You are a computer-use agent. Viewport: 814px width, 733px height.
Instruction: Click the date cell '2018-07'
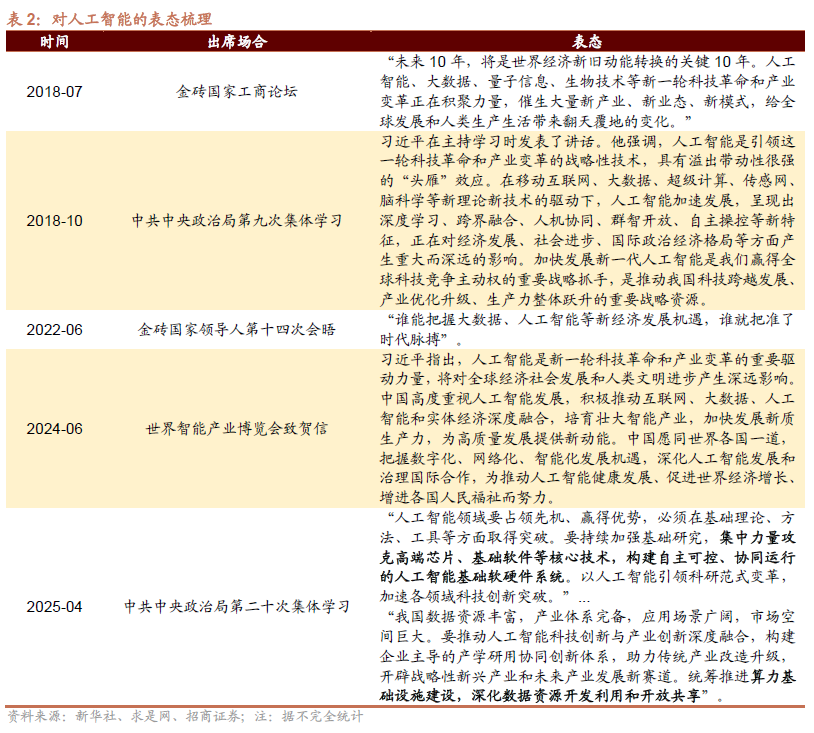click(x=55, y=92)
